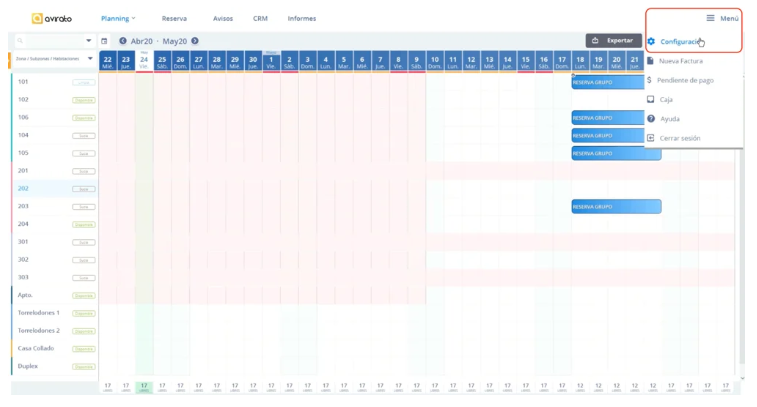The height and width of the screenshot is (407, 757).
Task: Open the CRM section
Action: click(260, 18)
